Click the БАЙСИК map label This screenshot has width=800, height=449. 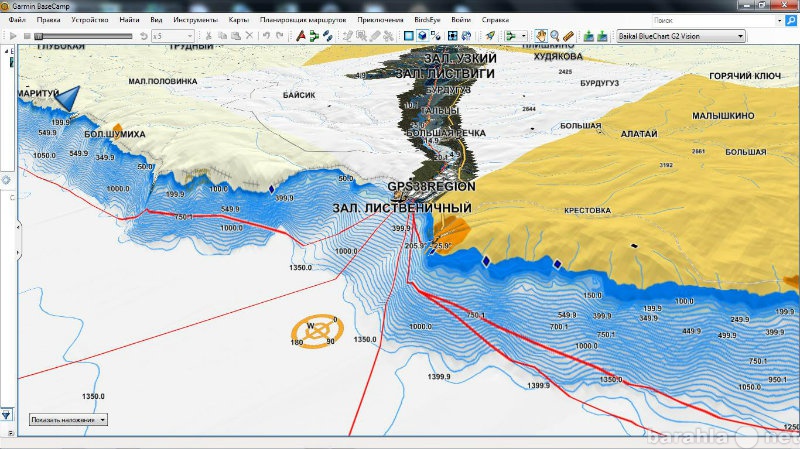tap(299, 95)
